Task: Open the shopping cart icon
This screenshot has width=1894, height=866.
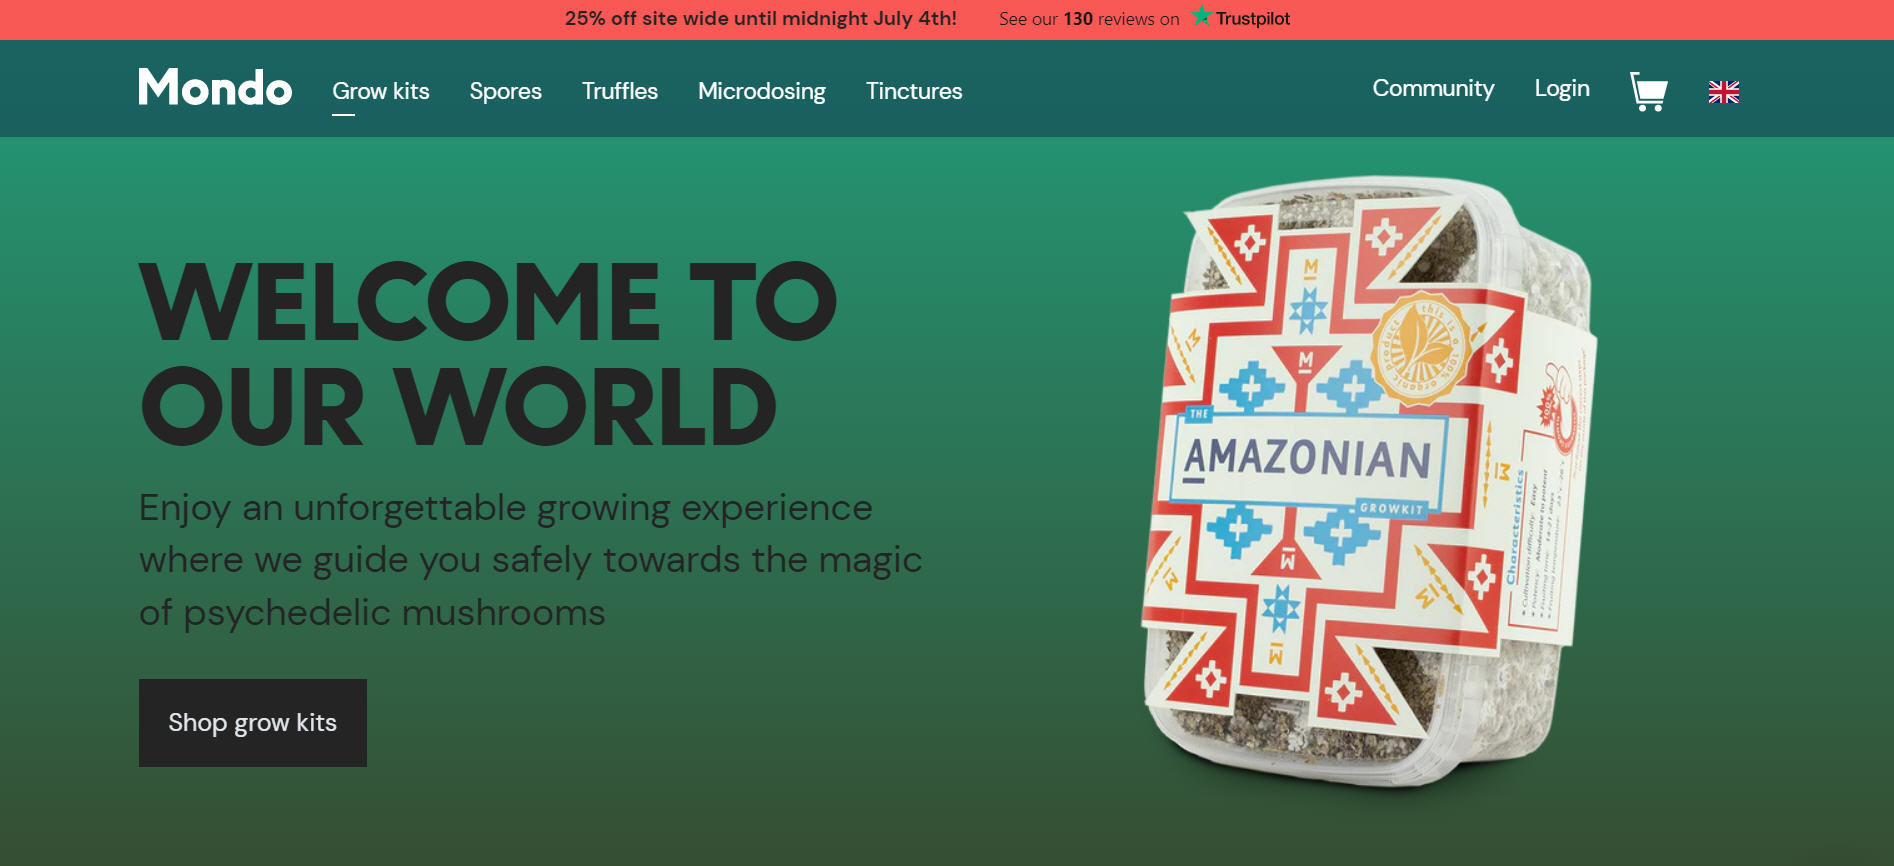Action: [x=1648, y=91]
